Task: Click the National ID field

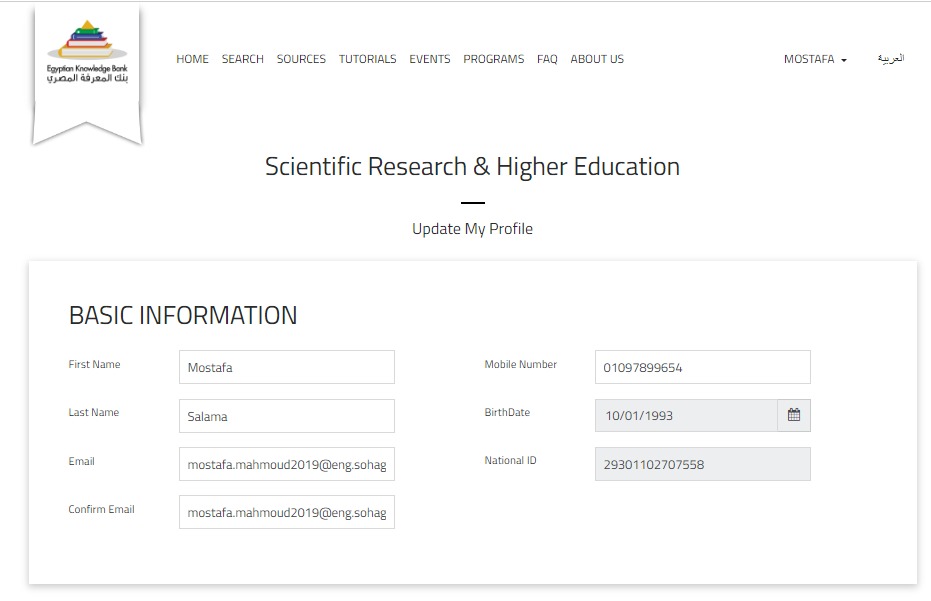Action: pyautogui.click(x=702, y=464)
